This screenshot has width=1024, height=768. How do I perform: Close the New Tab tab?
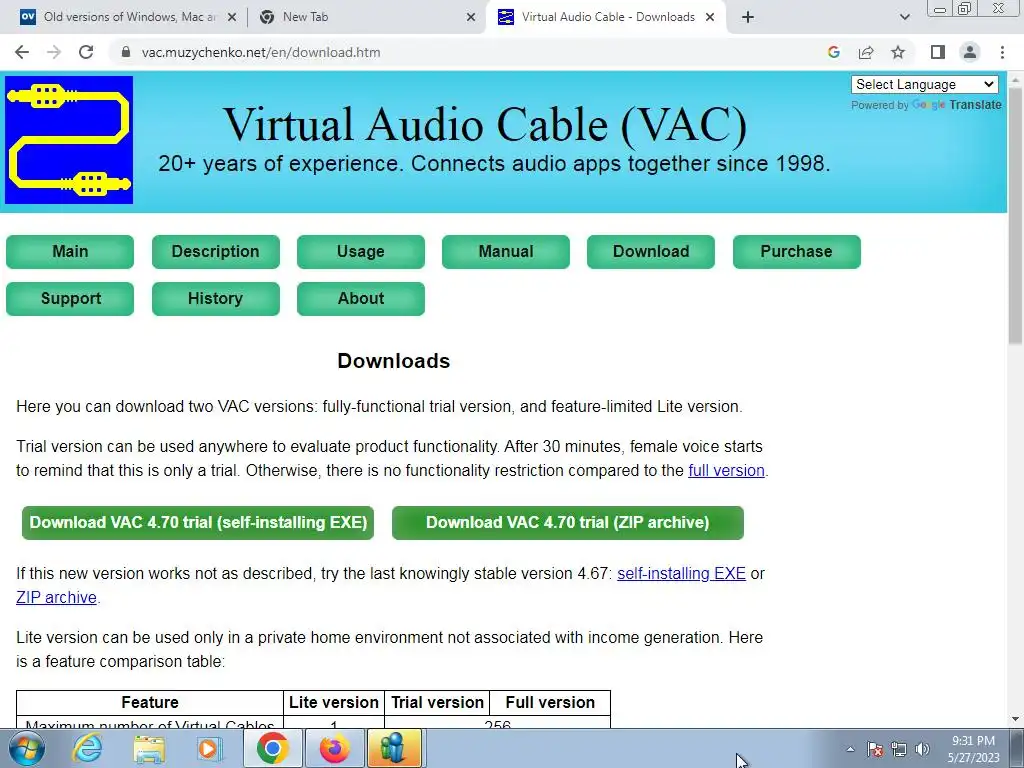tap(470, 18)
